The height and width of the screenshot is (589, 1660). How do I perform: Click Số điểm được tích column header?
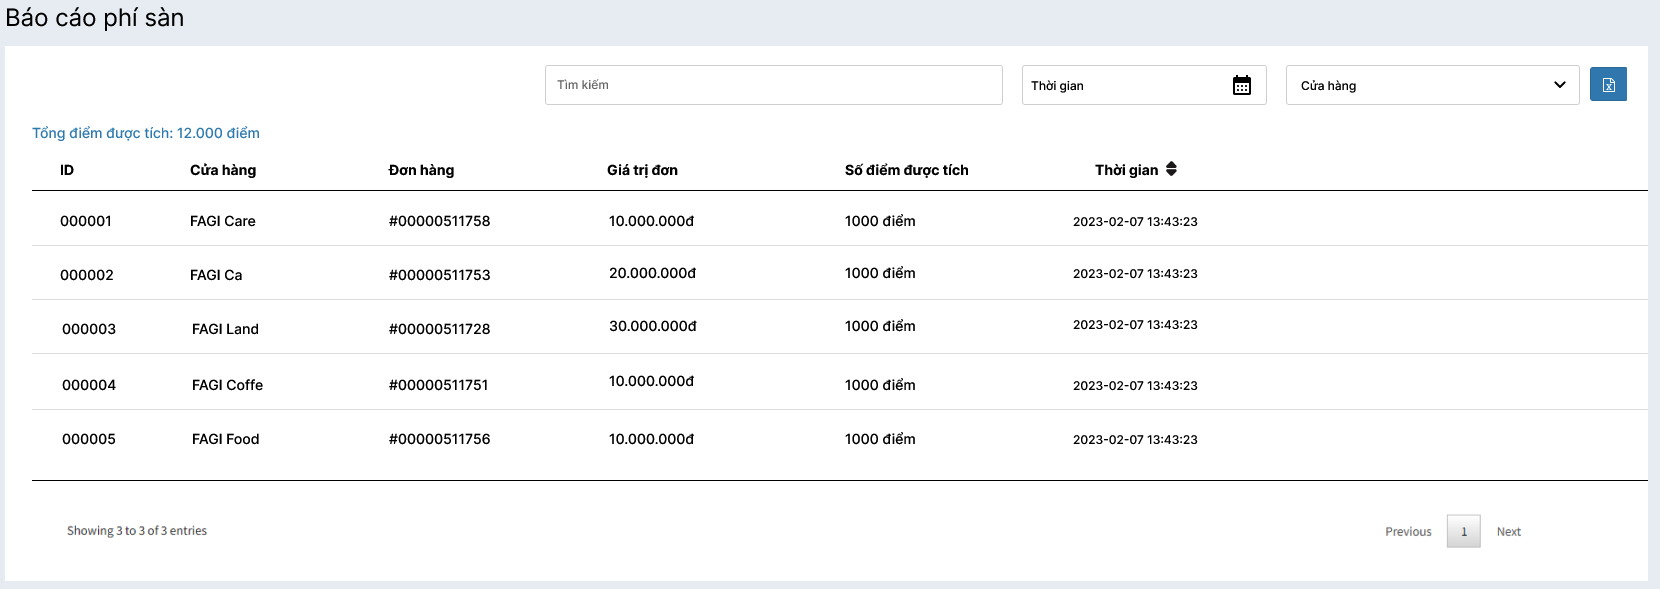pyautogui.click(x=906, y=170)
